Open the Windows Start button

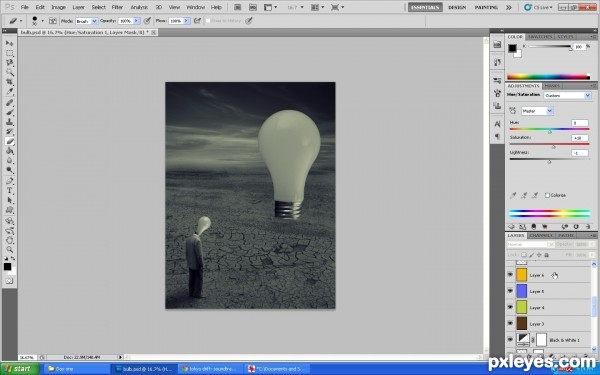click(x=20, y=368)
